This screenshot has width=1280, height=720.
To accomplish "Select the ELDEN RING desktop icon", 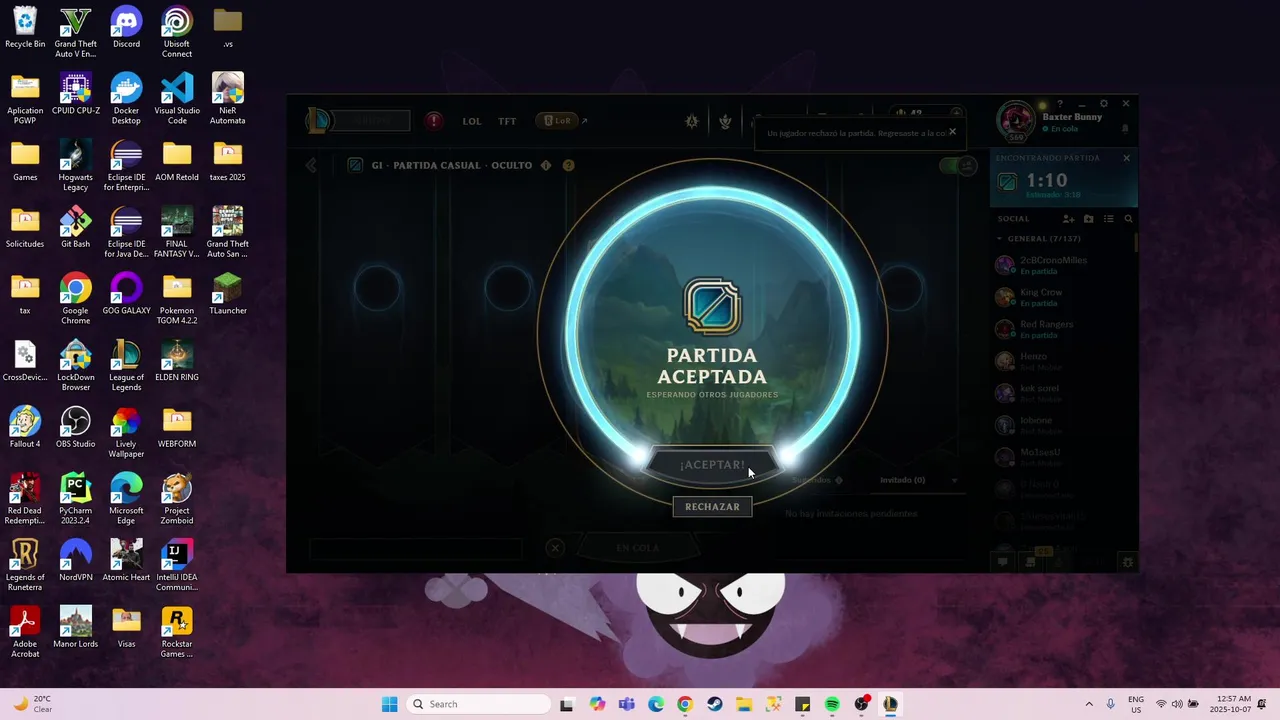I will [177, 361].
